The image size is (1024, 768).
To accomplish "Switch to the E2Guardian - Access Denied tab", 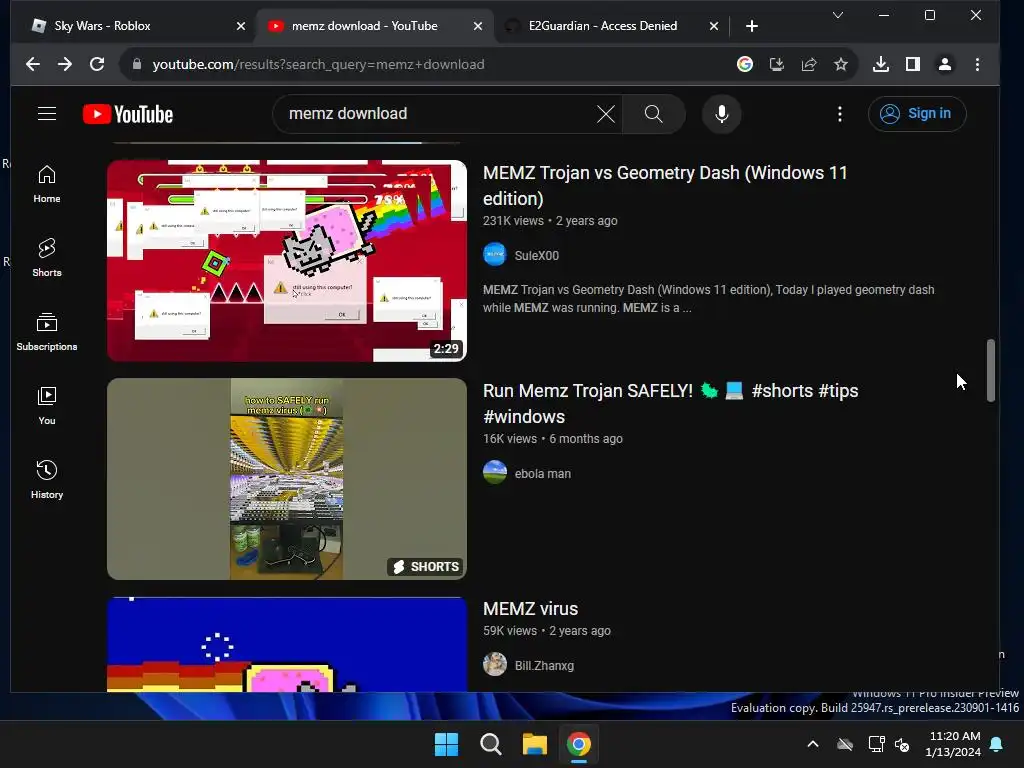I will point(611,26).
